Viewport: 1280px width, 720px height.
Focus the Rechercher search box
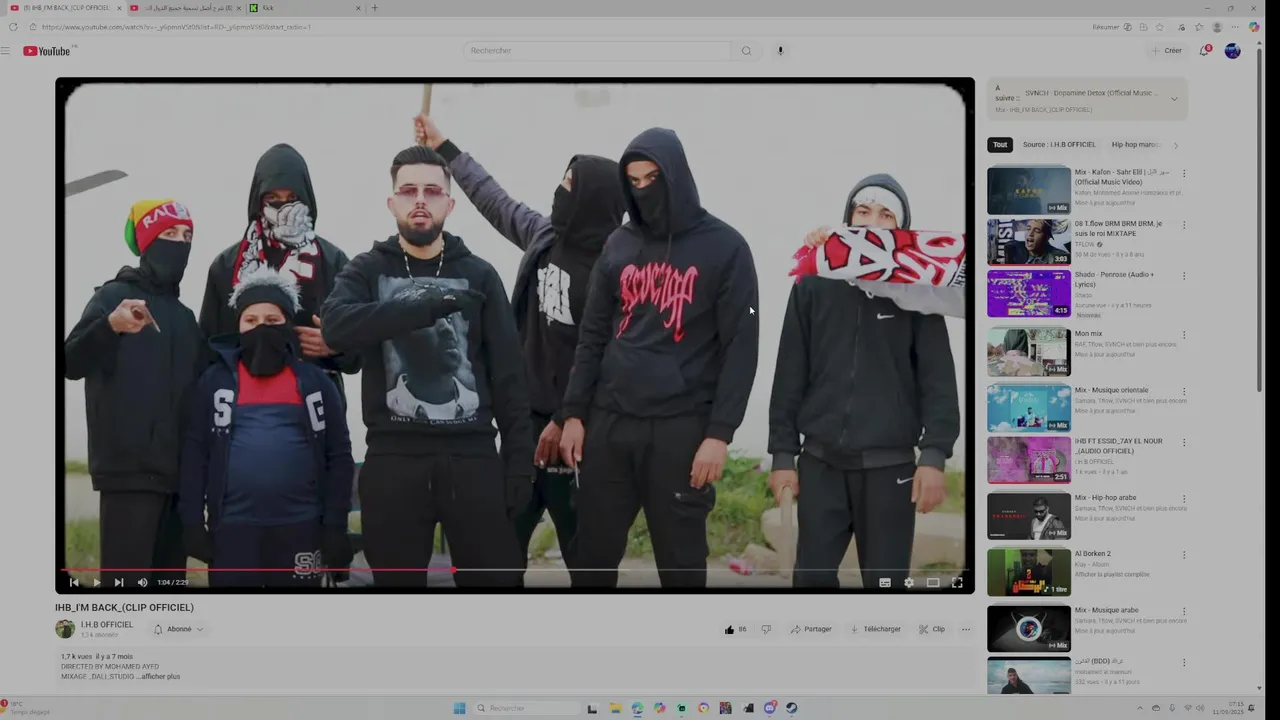(x=598, y=51)
